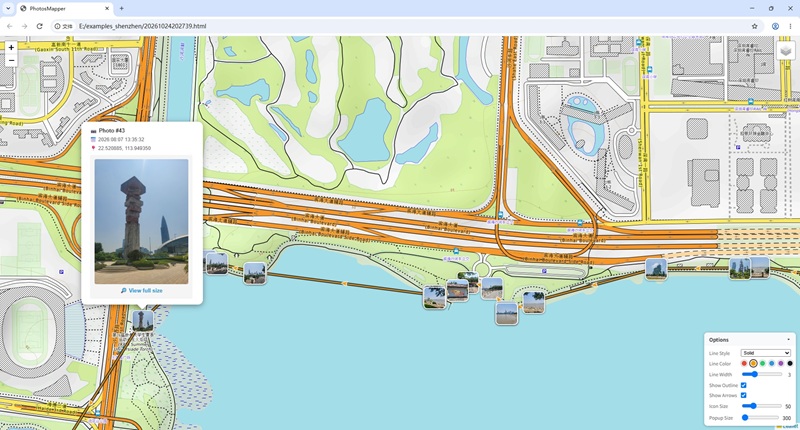
Task: Click the Icon Size slider
Action: pos(762,406)
